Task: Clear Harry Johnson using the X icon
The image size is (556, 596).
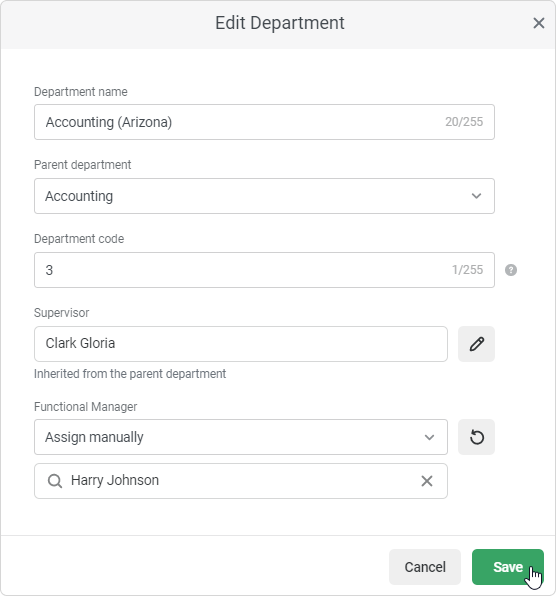Action: coord(427,481)
